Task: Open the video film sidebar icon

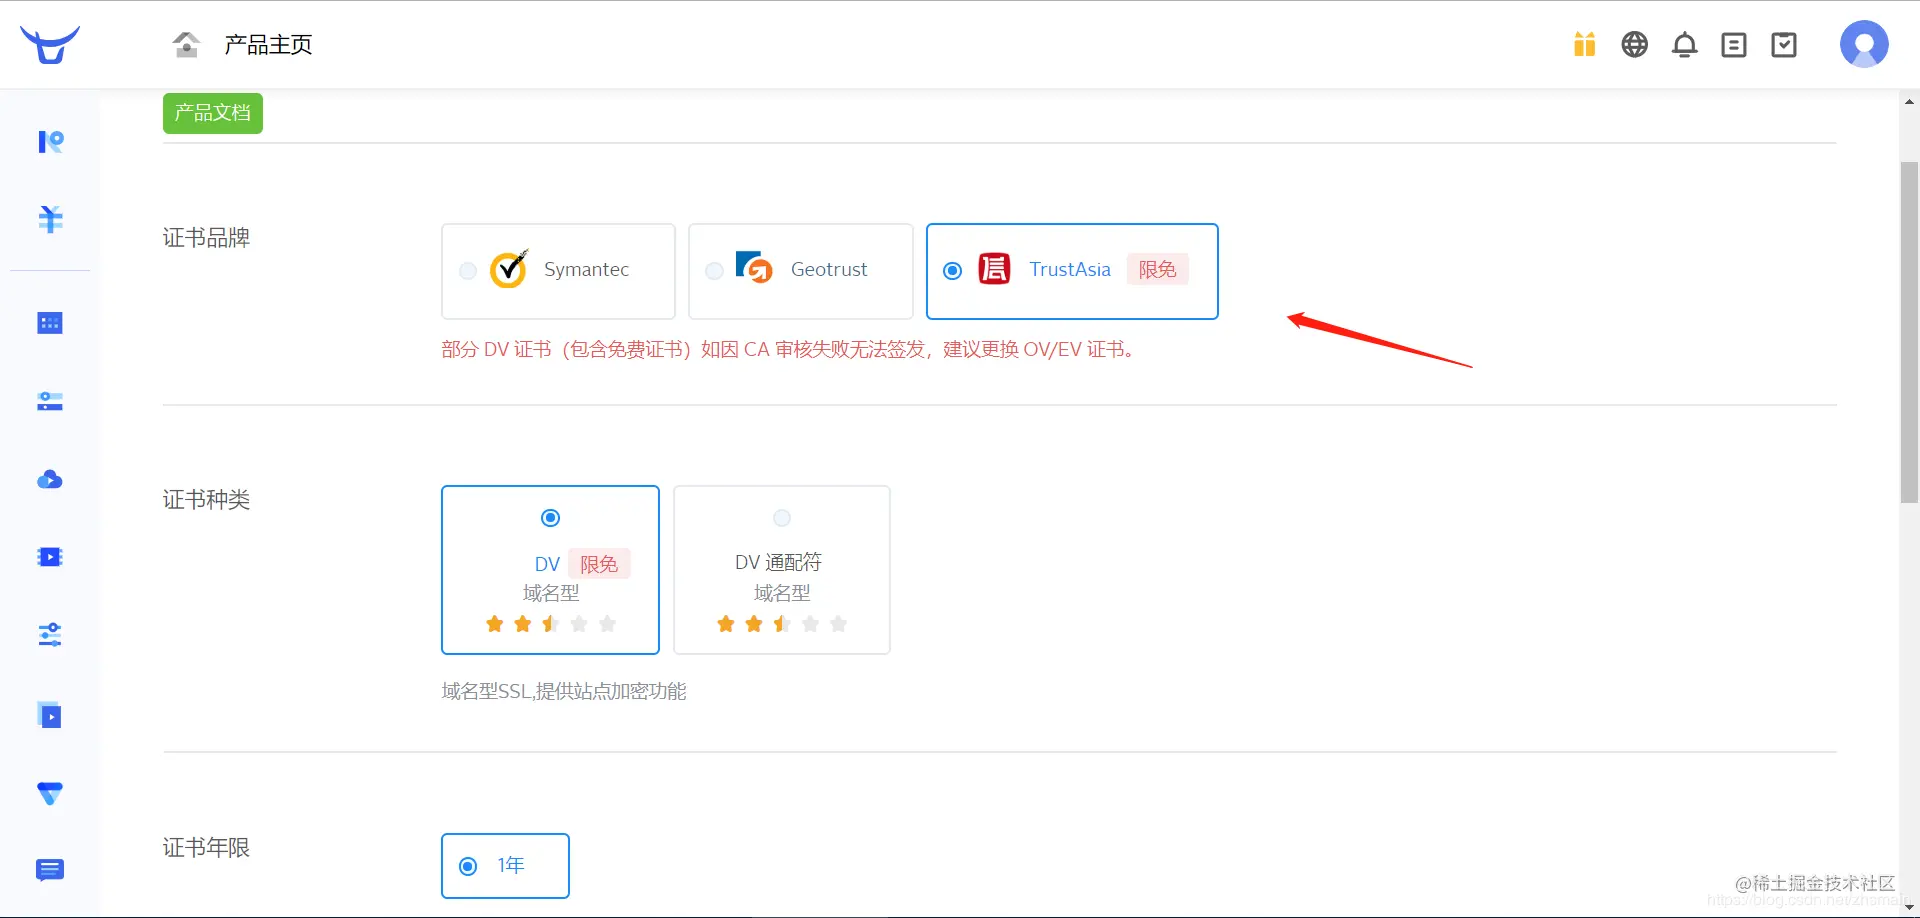Action: tap(50, 557)
